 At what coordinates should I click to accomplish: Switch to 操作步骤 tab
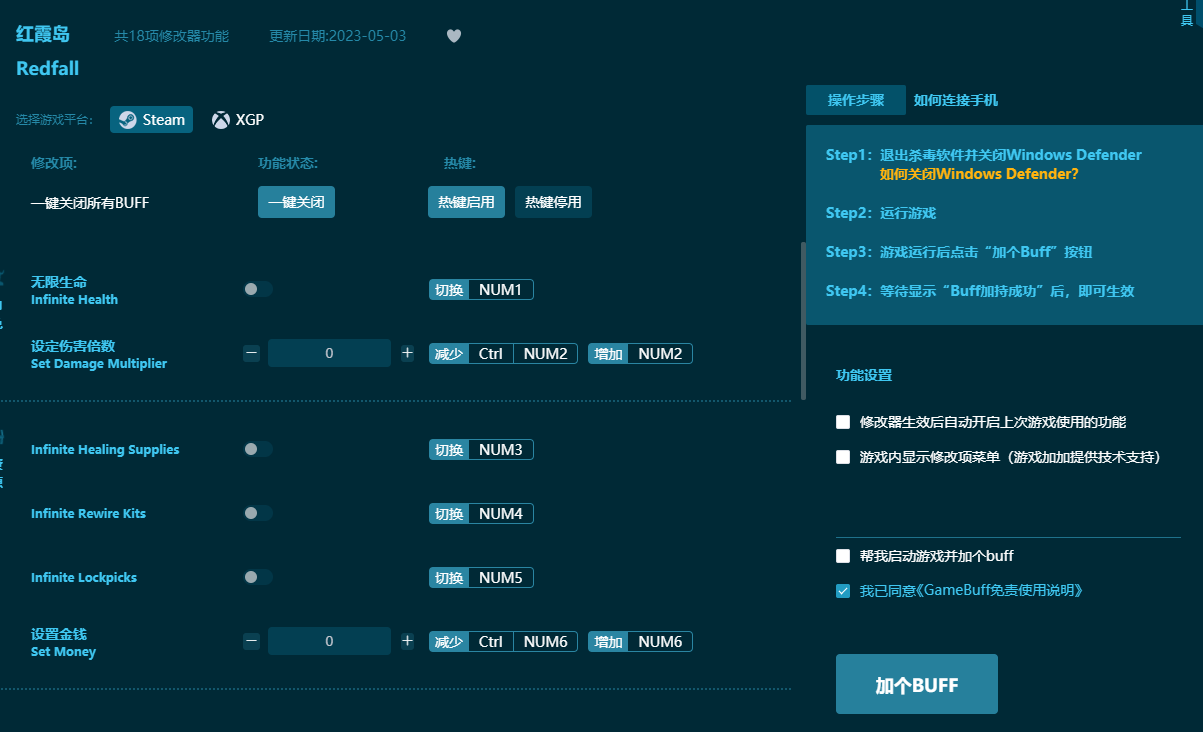click(856, 100)
